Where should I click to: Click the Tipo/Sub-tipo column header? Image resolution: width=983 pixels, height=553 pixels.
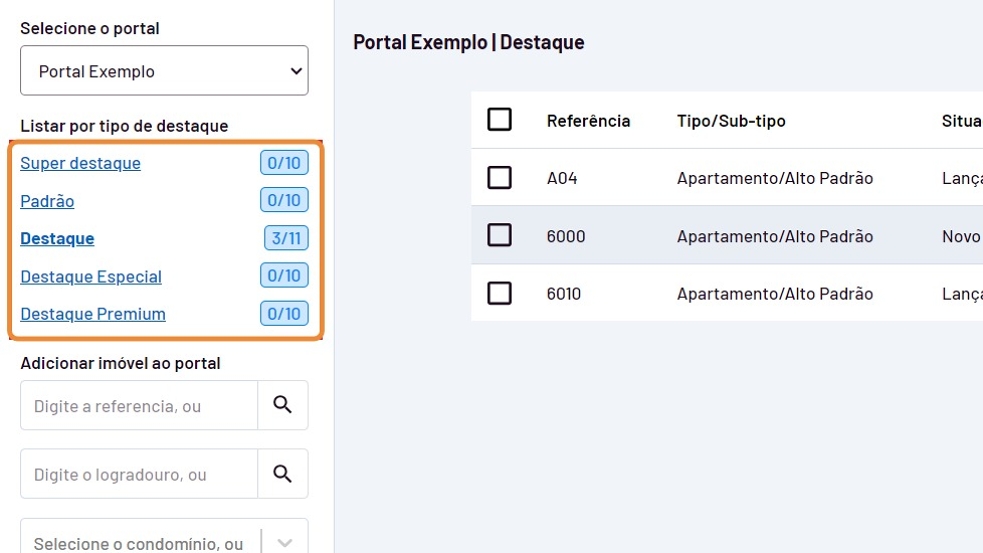pos(731,121)
